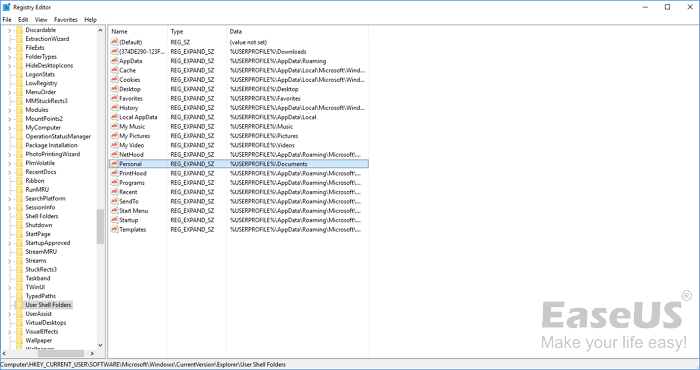Click the icon beside Startup value
Viewport: 700px width, 370px height.
(114, 220)
